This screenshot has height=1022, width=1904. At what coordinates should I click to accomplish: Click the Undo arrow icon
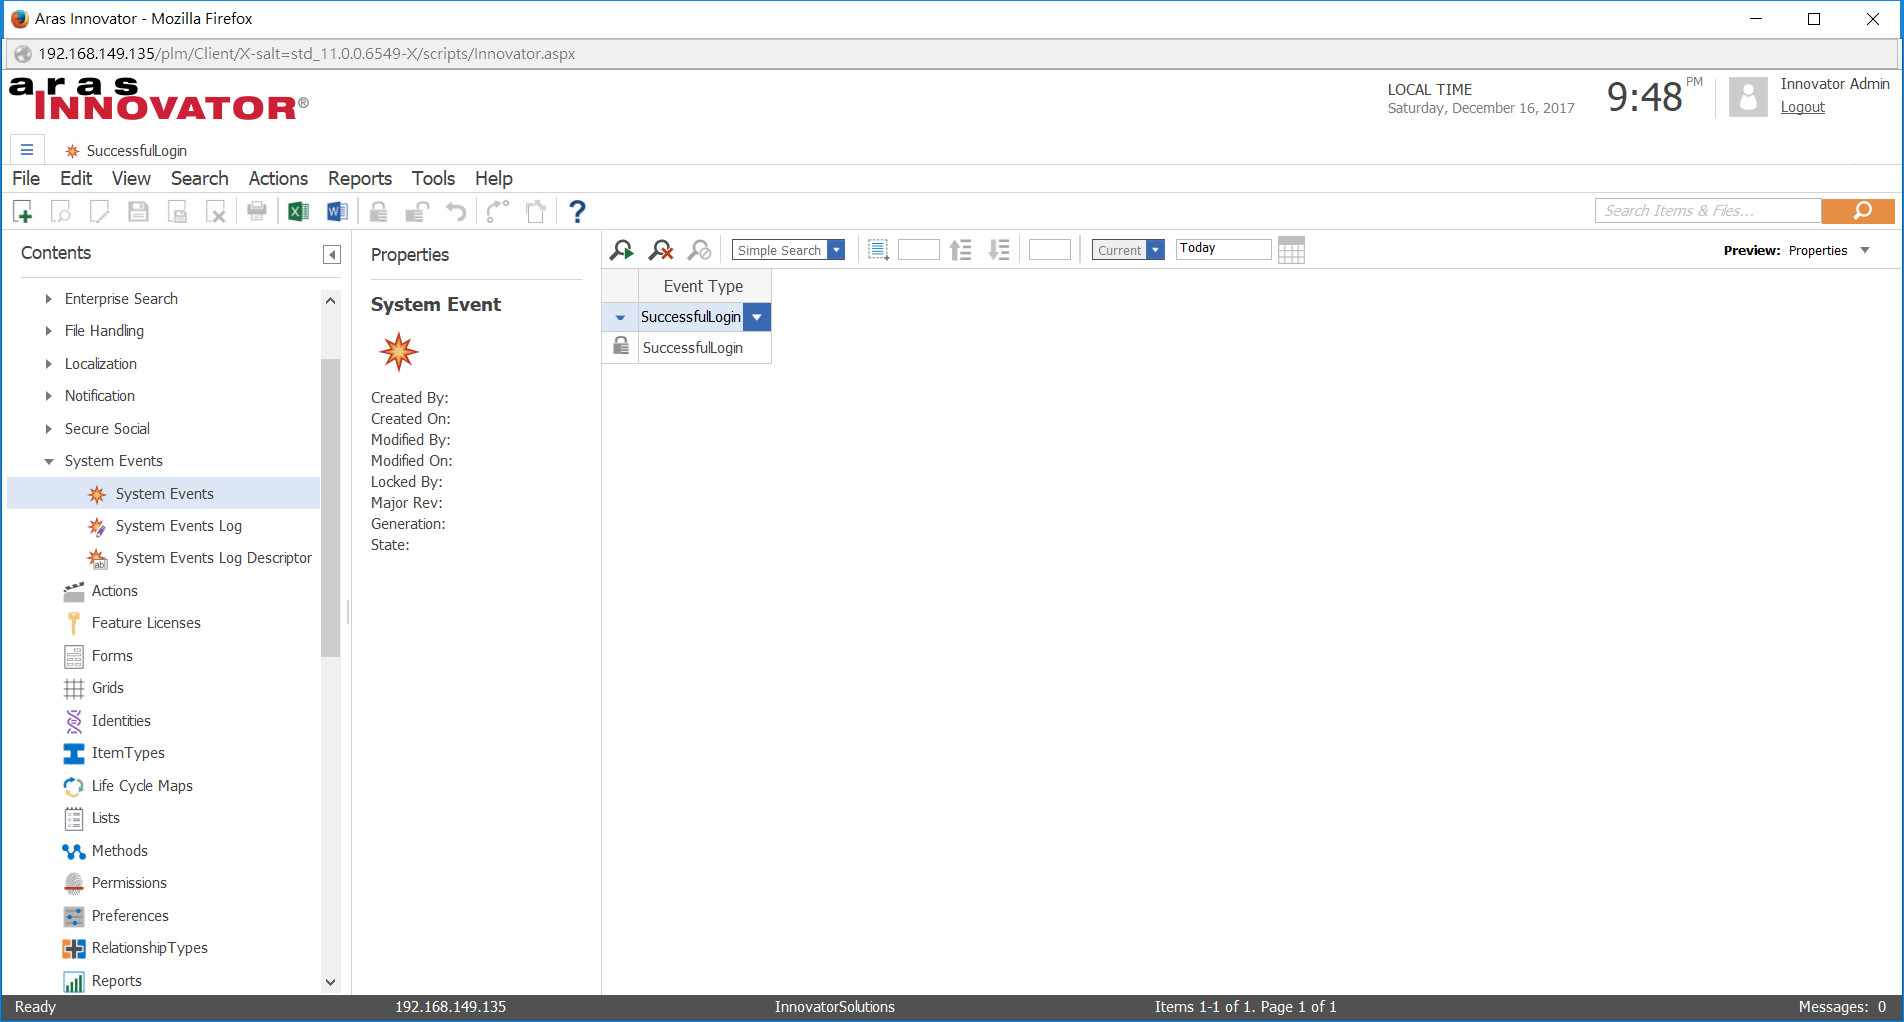coord(456,211)
